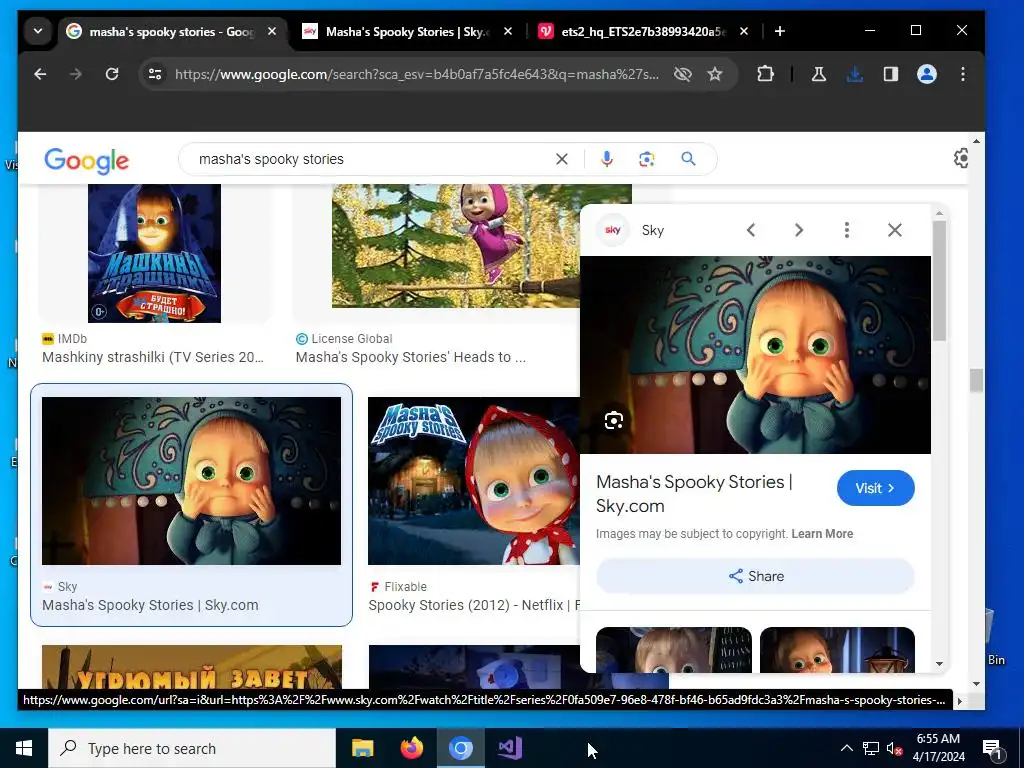Open first related image in preview panel
The image size is (1024, 768).
pos(673,649)
